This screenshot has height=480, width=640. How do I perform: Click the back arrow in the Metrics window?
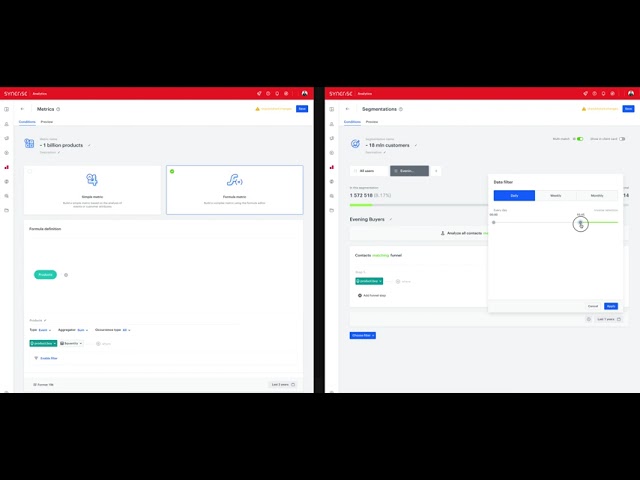tap(22, 109)
